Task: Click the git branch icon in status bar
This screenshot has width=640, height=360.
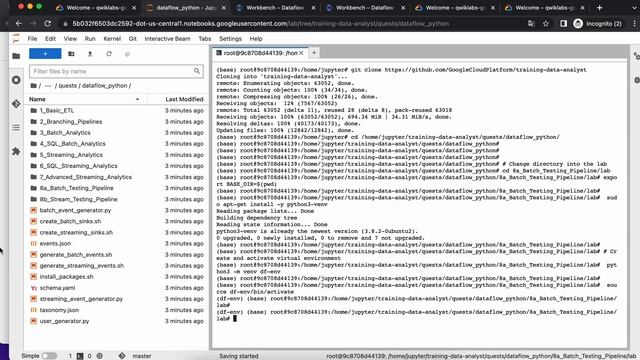Action: point(122,356)
